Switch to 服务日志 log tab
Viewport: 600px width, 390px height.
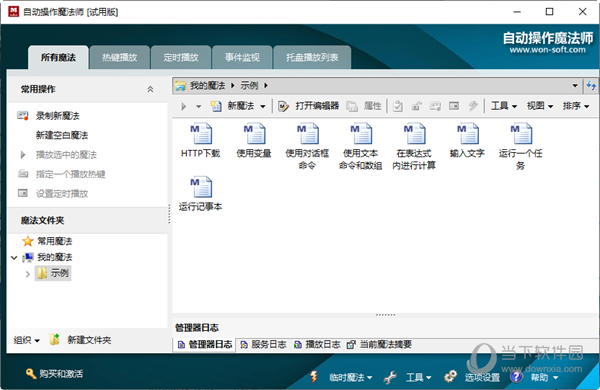coord(263,344)
